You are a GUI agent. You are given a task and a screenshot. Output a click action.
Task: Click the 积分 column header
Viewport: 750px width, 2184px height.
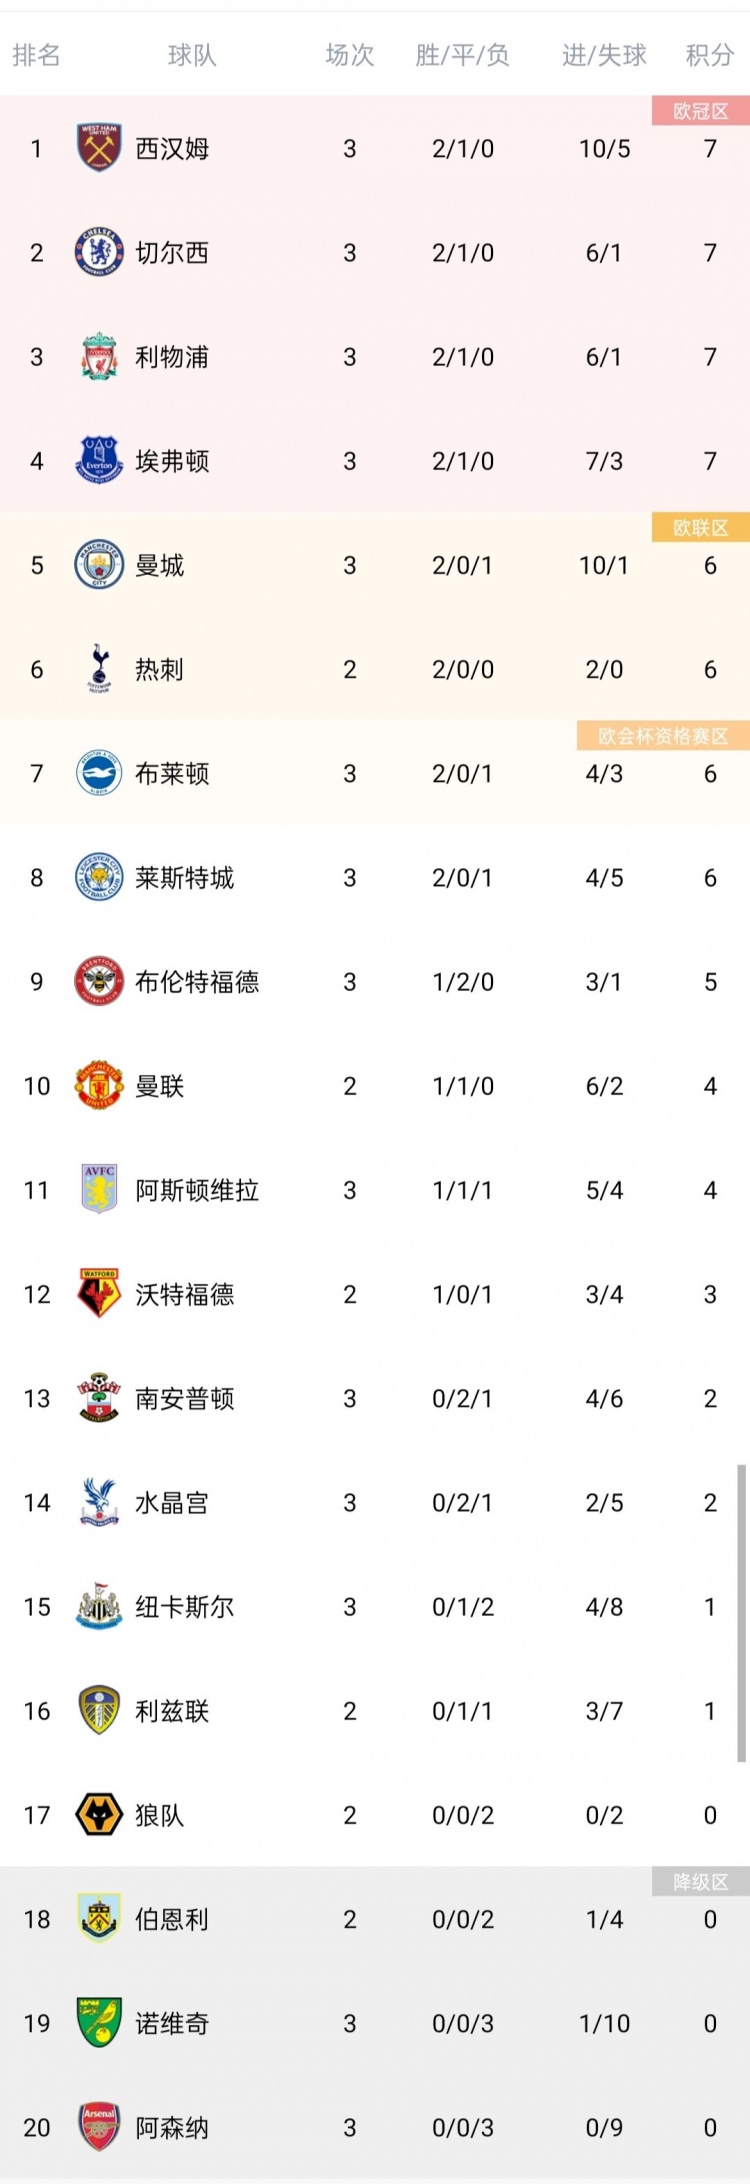[710, 57]
